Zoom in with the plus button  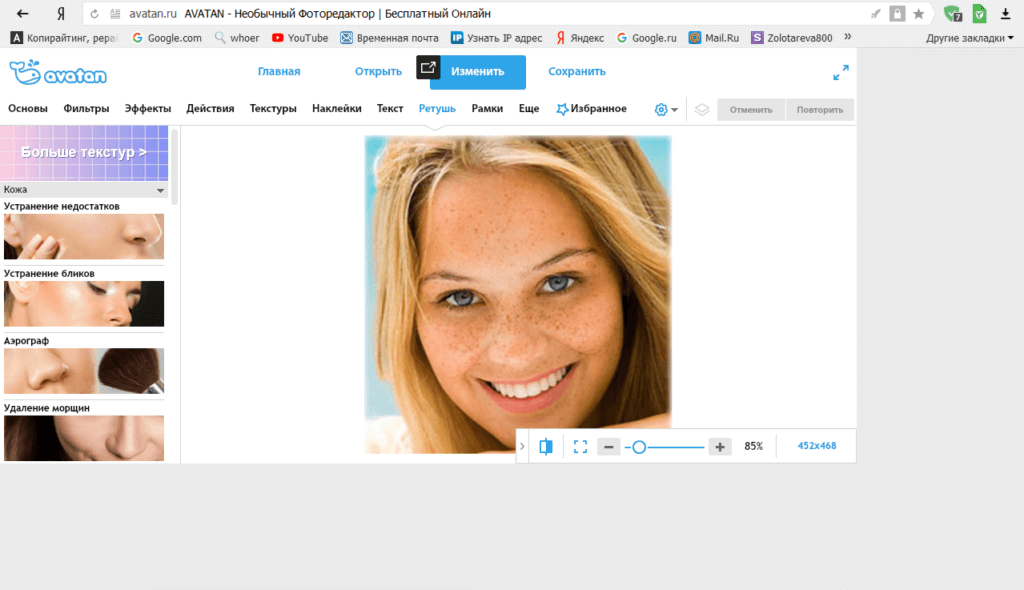pyautogui.click(x=719, y=446)
